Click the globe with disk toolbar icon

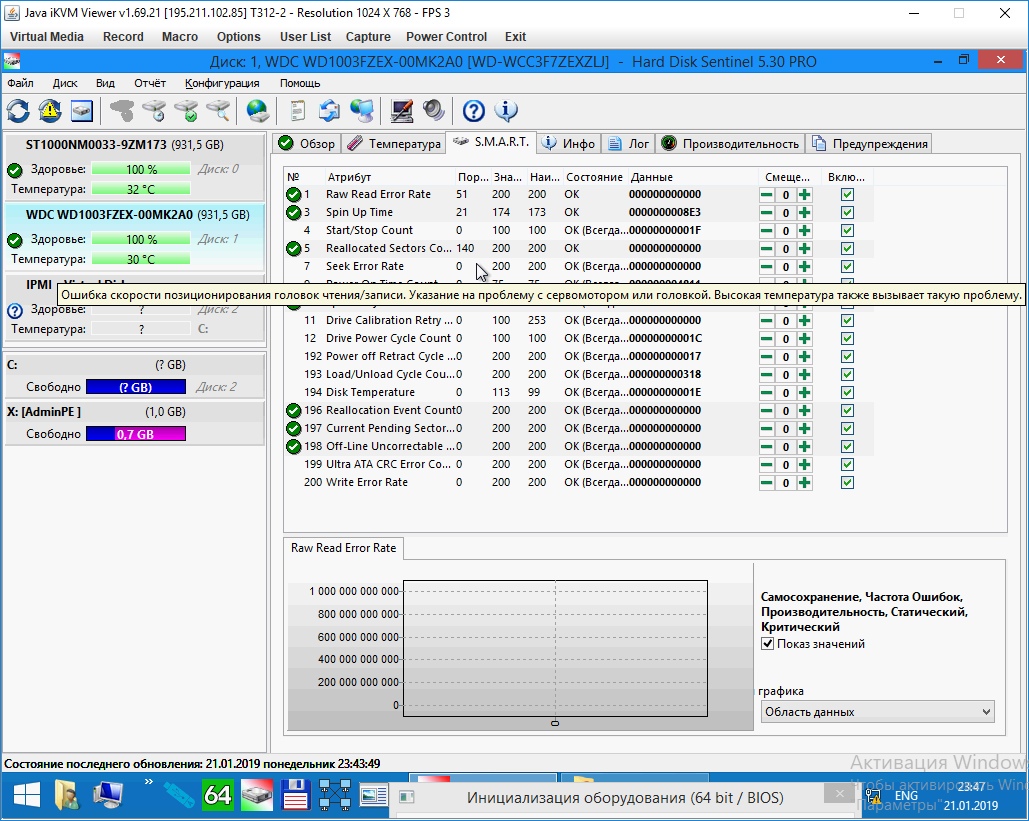(257, 111)
